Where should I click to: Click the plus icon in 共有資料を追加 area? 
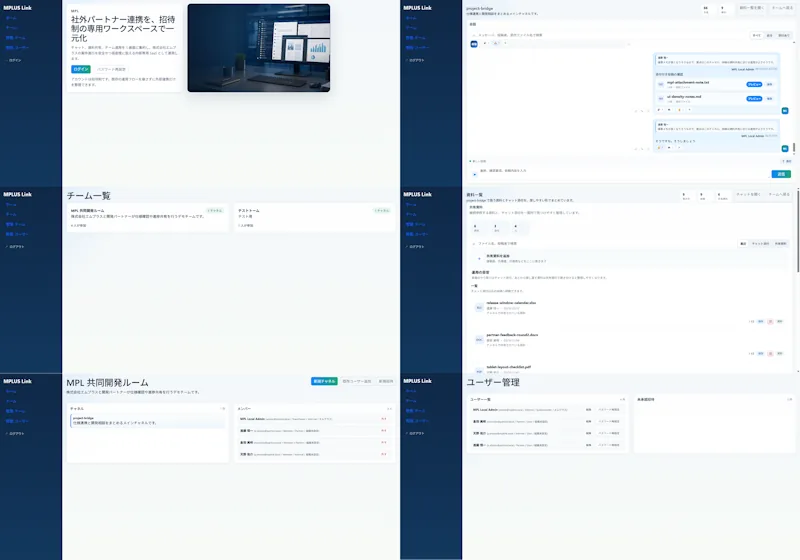[479, 259]
